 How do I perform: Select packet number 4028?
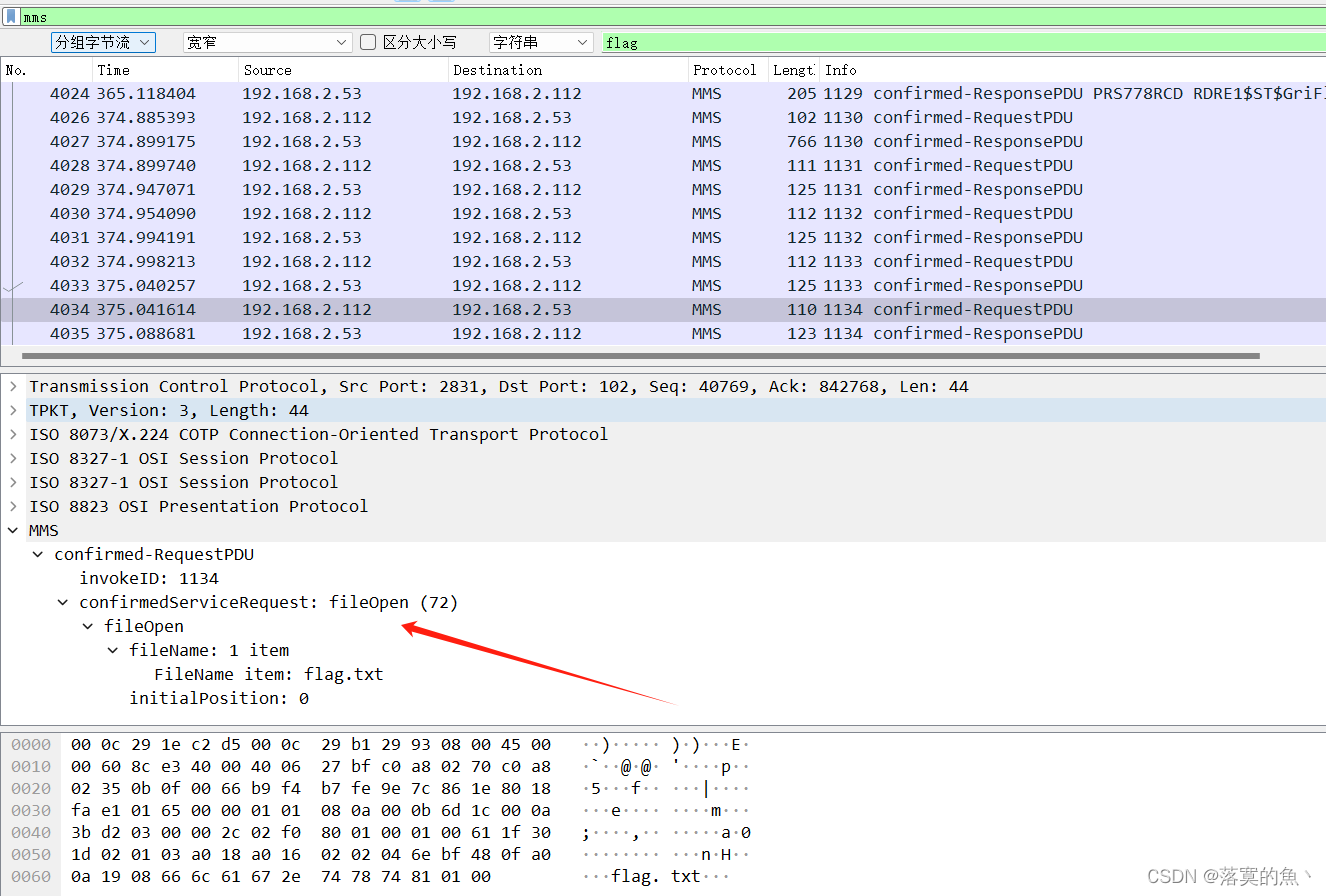[x=663, y=166]
